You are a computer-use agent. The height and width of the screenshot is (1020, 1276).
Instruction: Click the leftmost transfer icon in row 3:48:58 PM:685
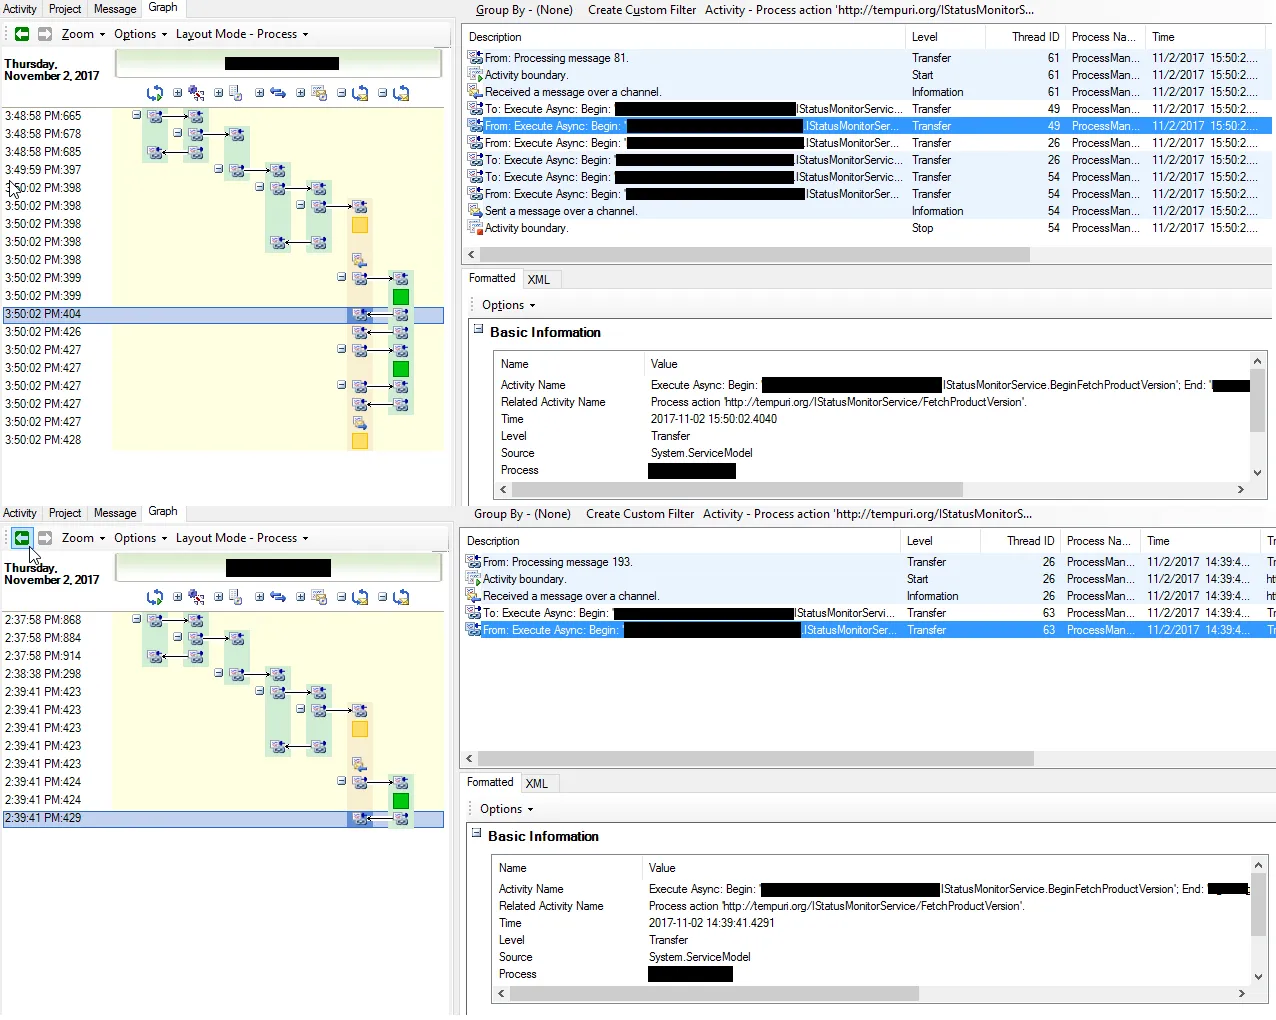[x=155, y=152]
